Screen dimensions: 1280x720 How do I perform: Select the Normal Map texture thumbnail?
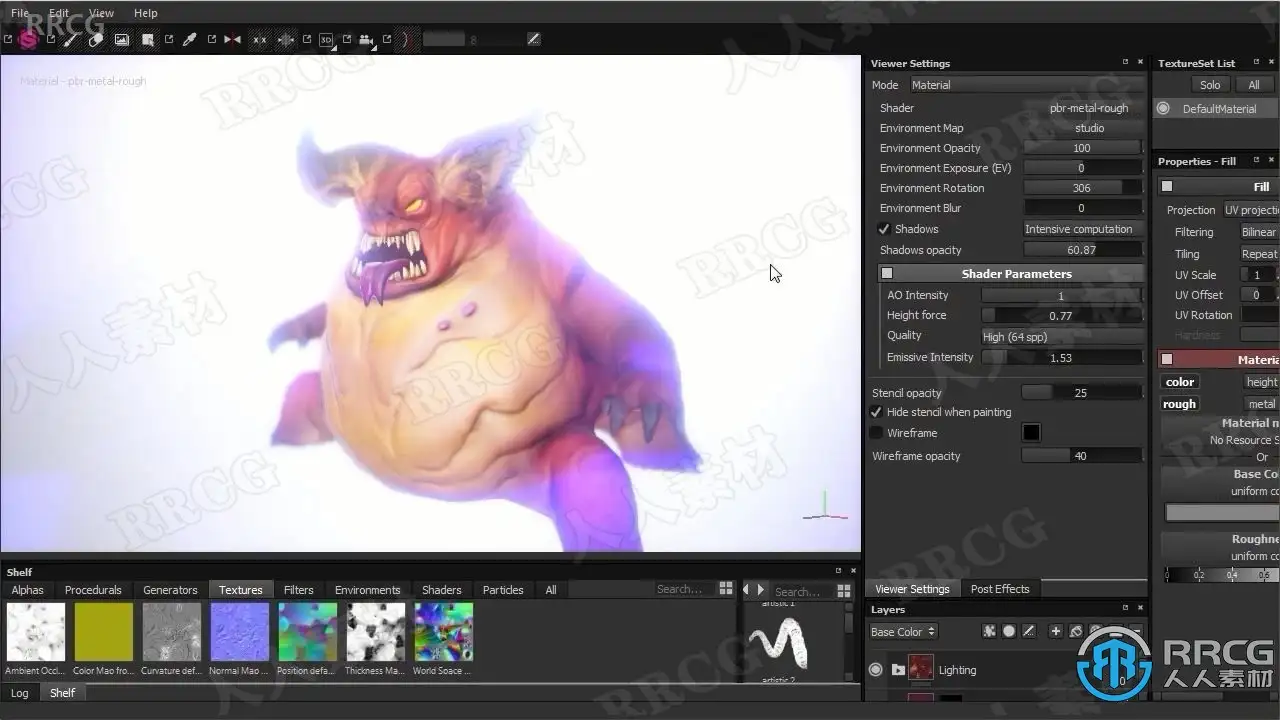click(x=240, y=632)
